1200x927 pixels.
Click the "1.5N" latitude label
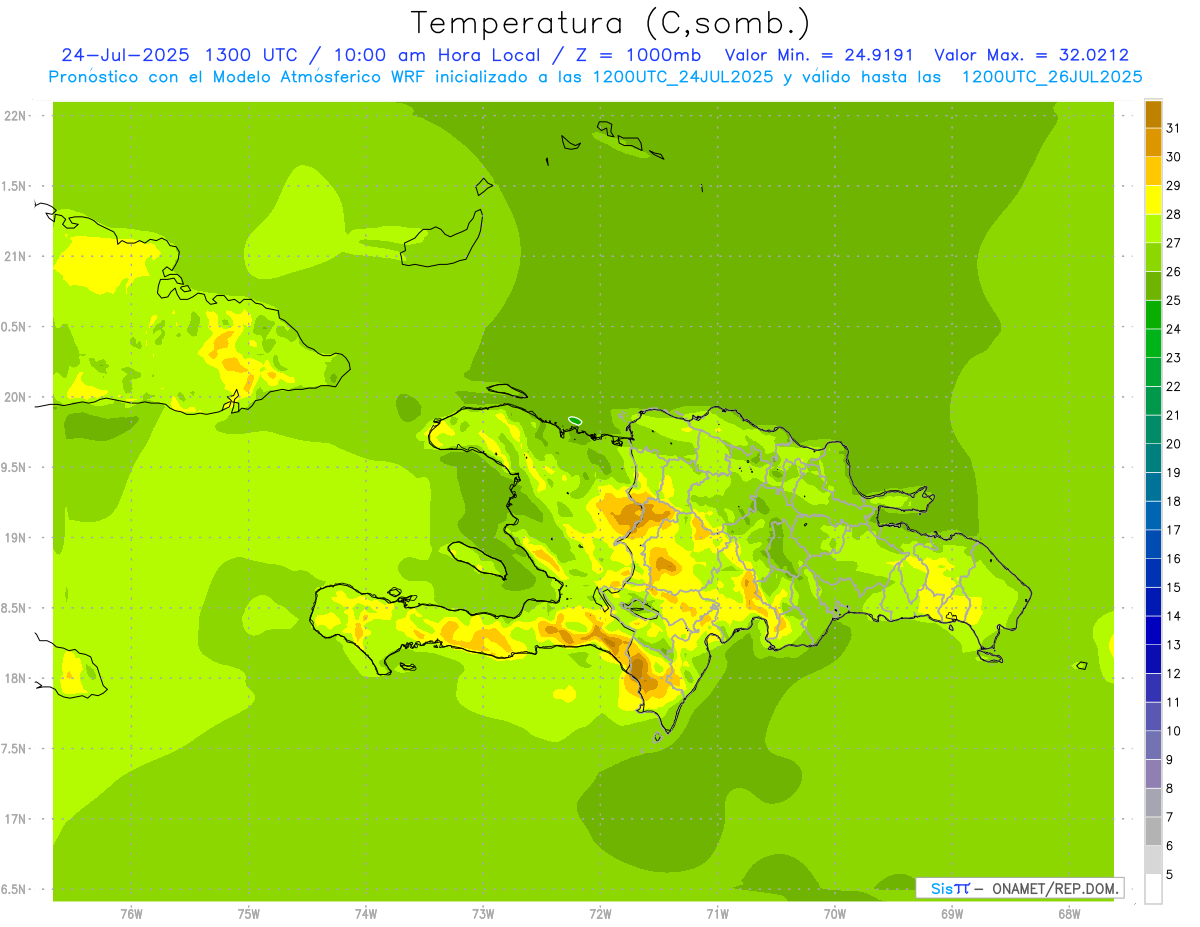[14, 186]
